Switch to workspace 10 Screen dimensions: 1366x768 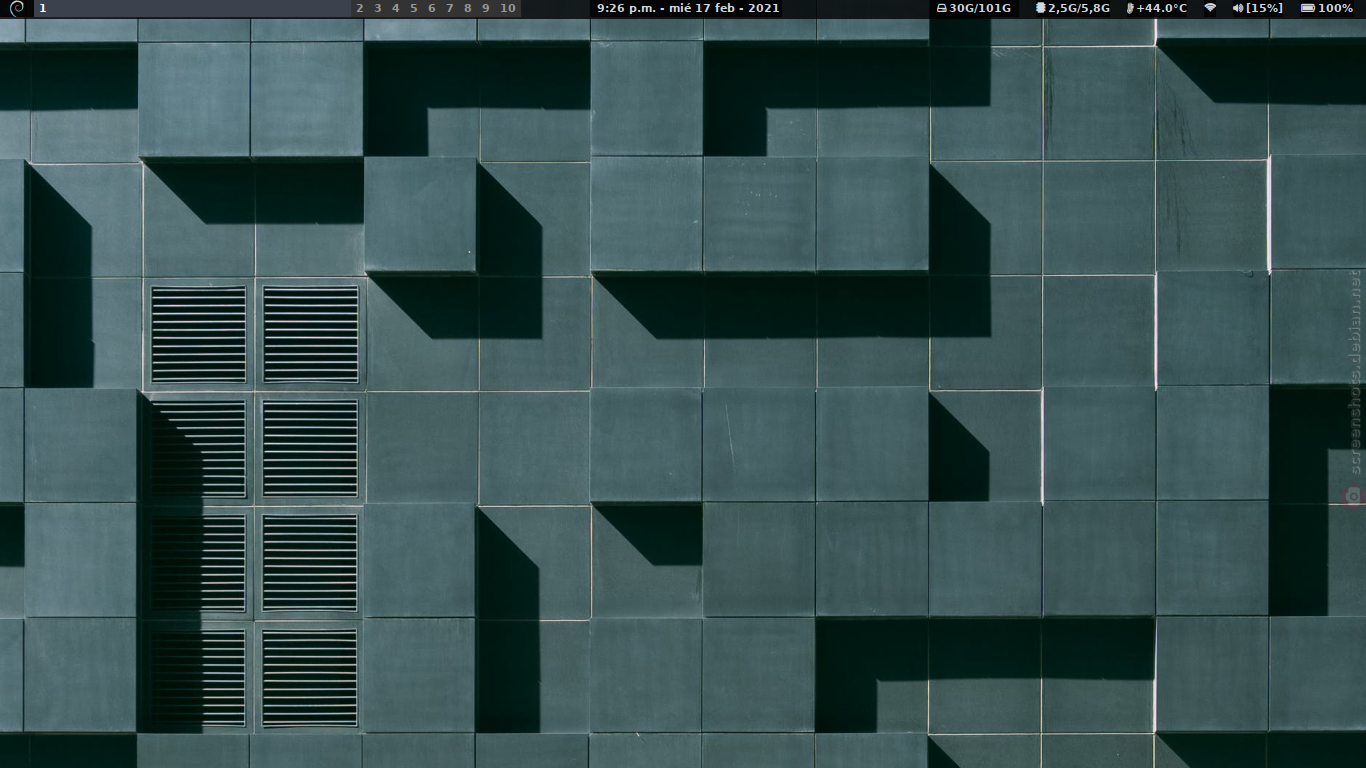click(x=508, y=8)
